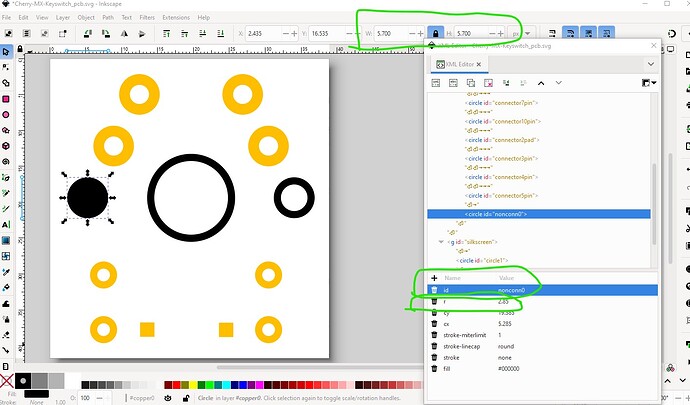Open the Object menu

click(x=86, y=18)
